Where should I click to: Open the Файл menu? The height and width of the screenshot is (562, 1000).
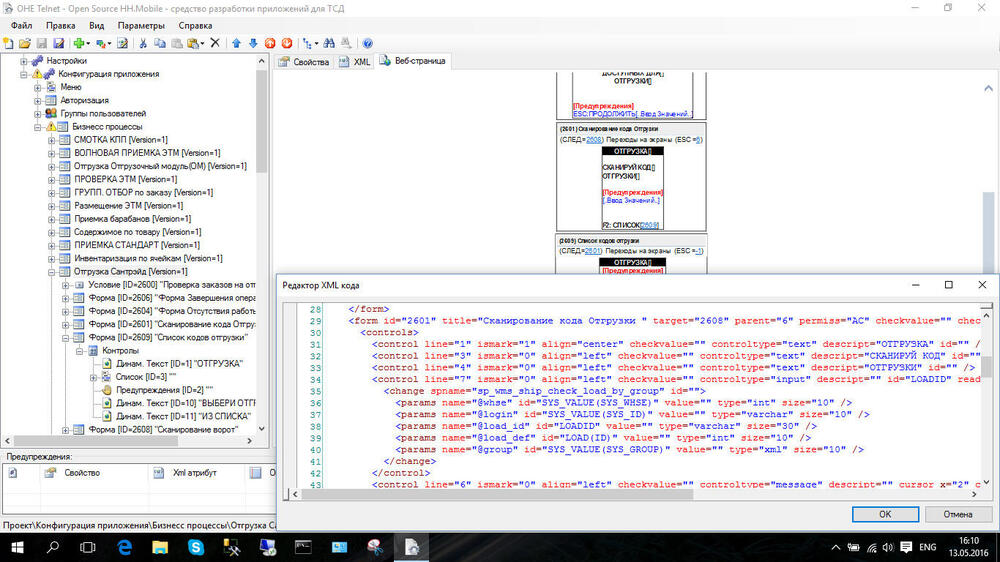[x=21, y=26]
